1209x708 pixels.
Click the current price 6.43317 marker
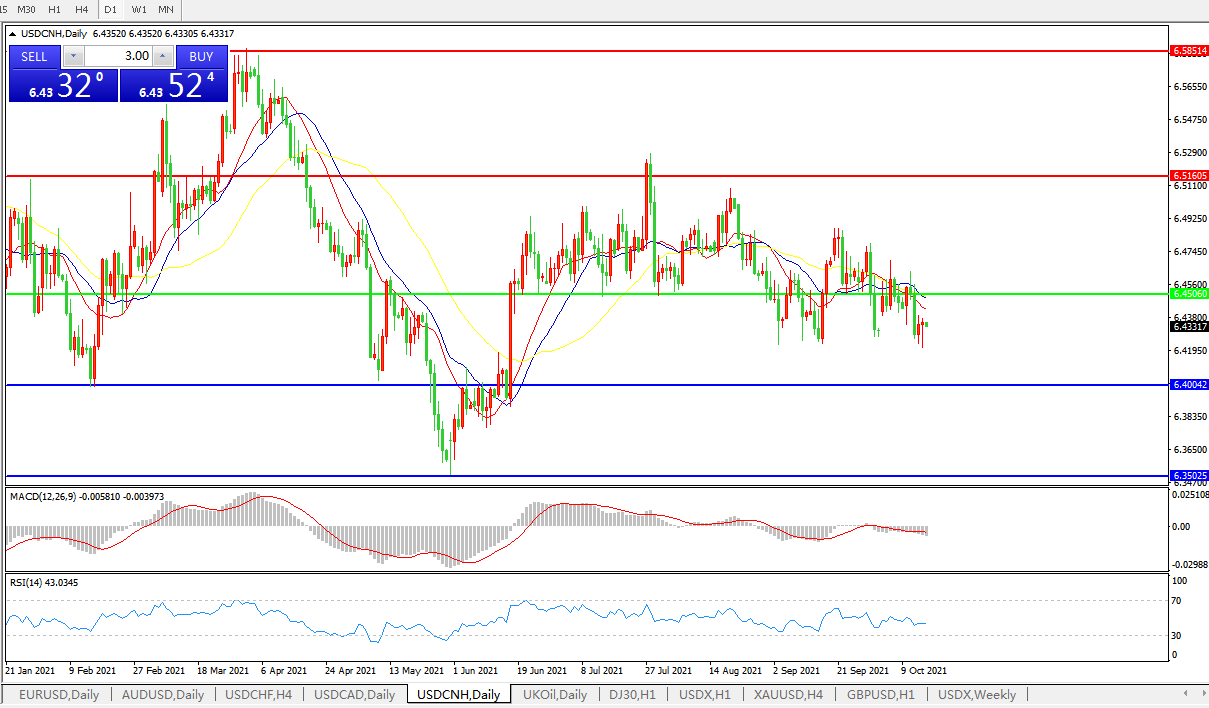[x=1188, y=326]
